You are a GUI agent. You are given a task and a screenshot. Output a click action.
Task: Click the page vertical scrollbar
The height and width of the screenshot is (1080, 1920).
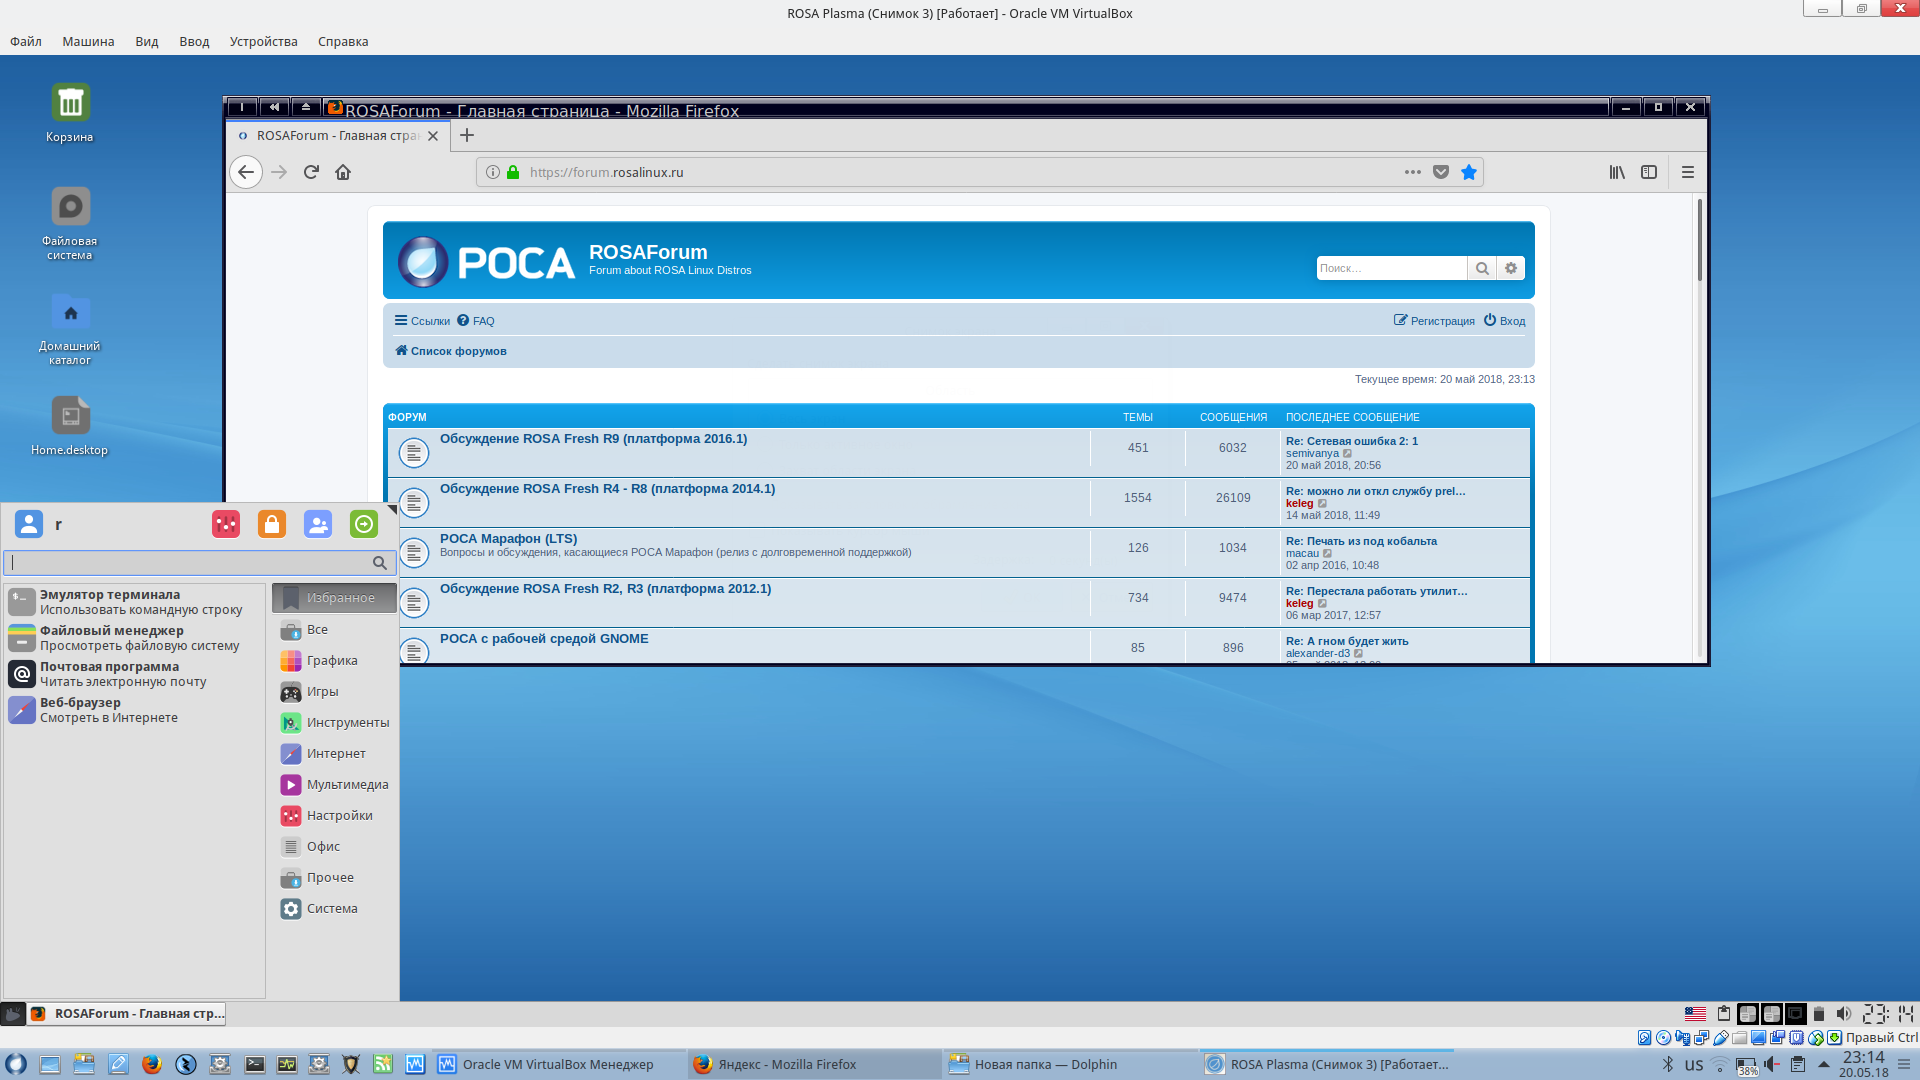pos(1699,240)
